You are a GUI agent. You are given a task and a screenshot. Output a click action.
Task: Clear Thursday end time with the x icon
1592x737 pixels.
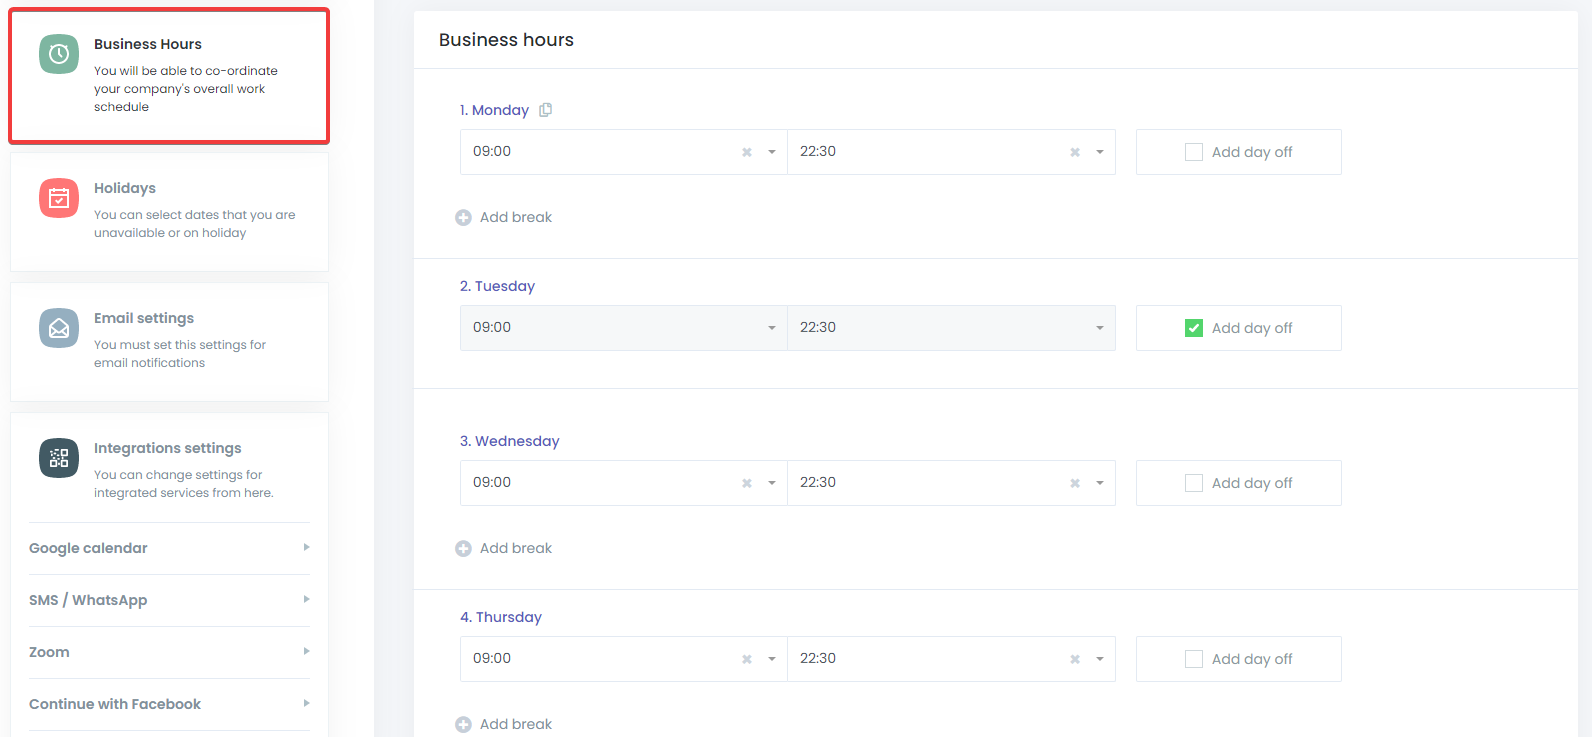tap(1075, 659)
